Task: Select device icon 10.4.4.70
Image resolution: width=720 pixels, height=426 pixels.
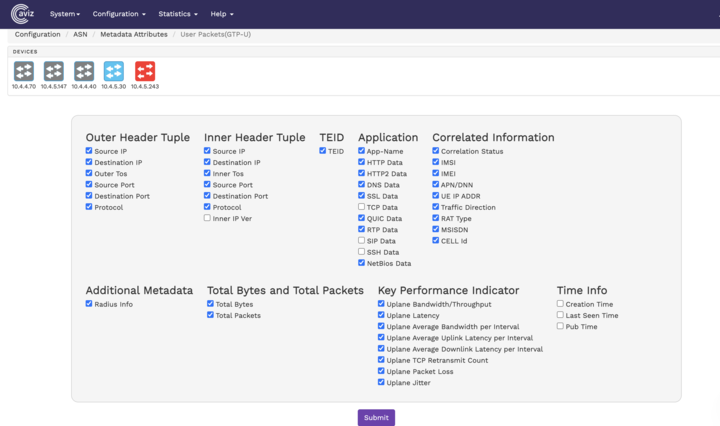Action: point(24,71)
